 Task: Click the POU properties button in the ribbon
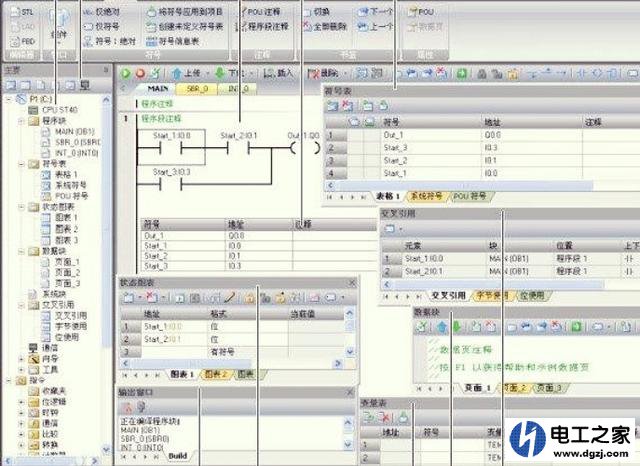coord(420,12)
